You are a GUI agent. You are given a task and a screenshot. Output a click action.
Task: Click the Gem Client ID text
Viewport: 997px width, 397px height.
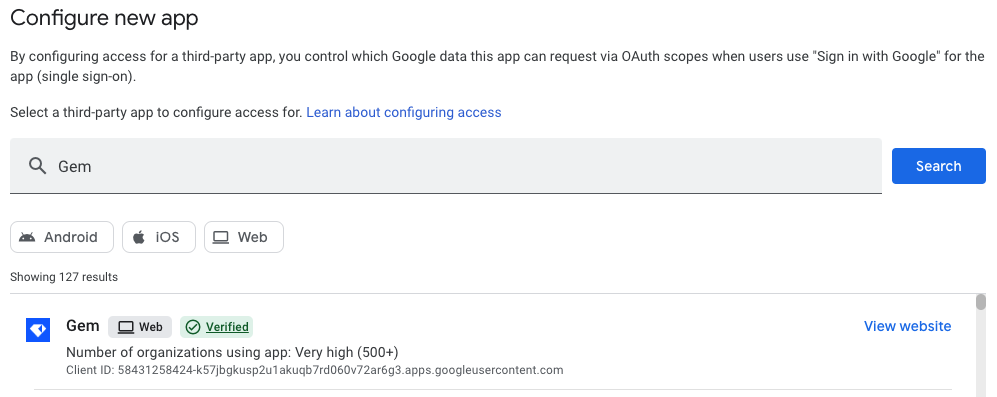(315, 370)
